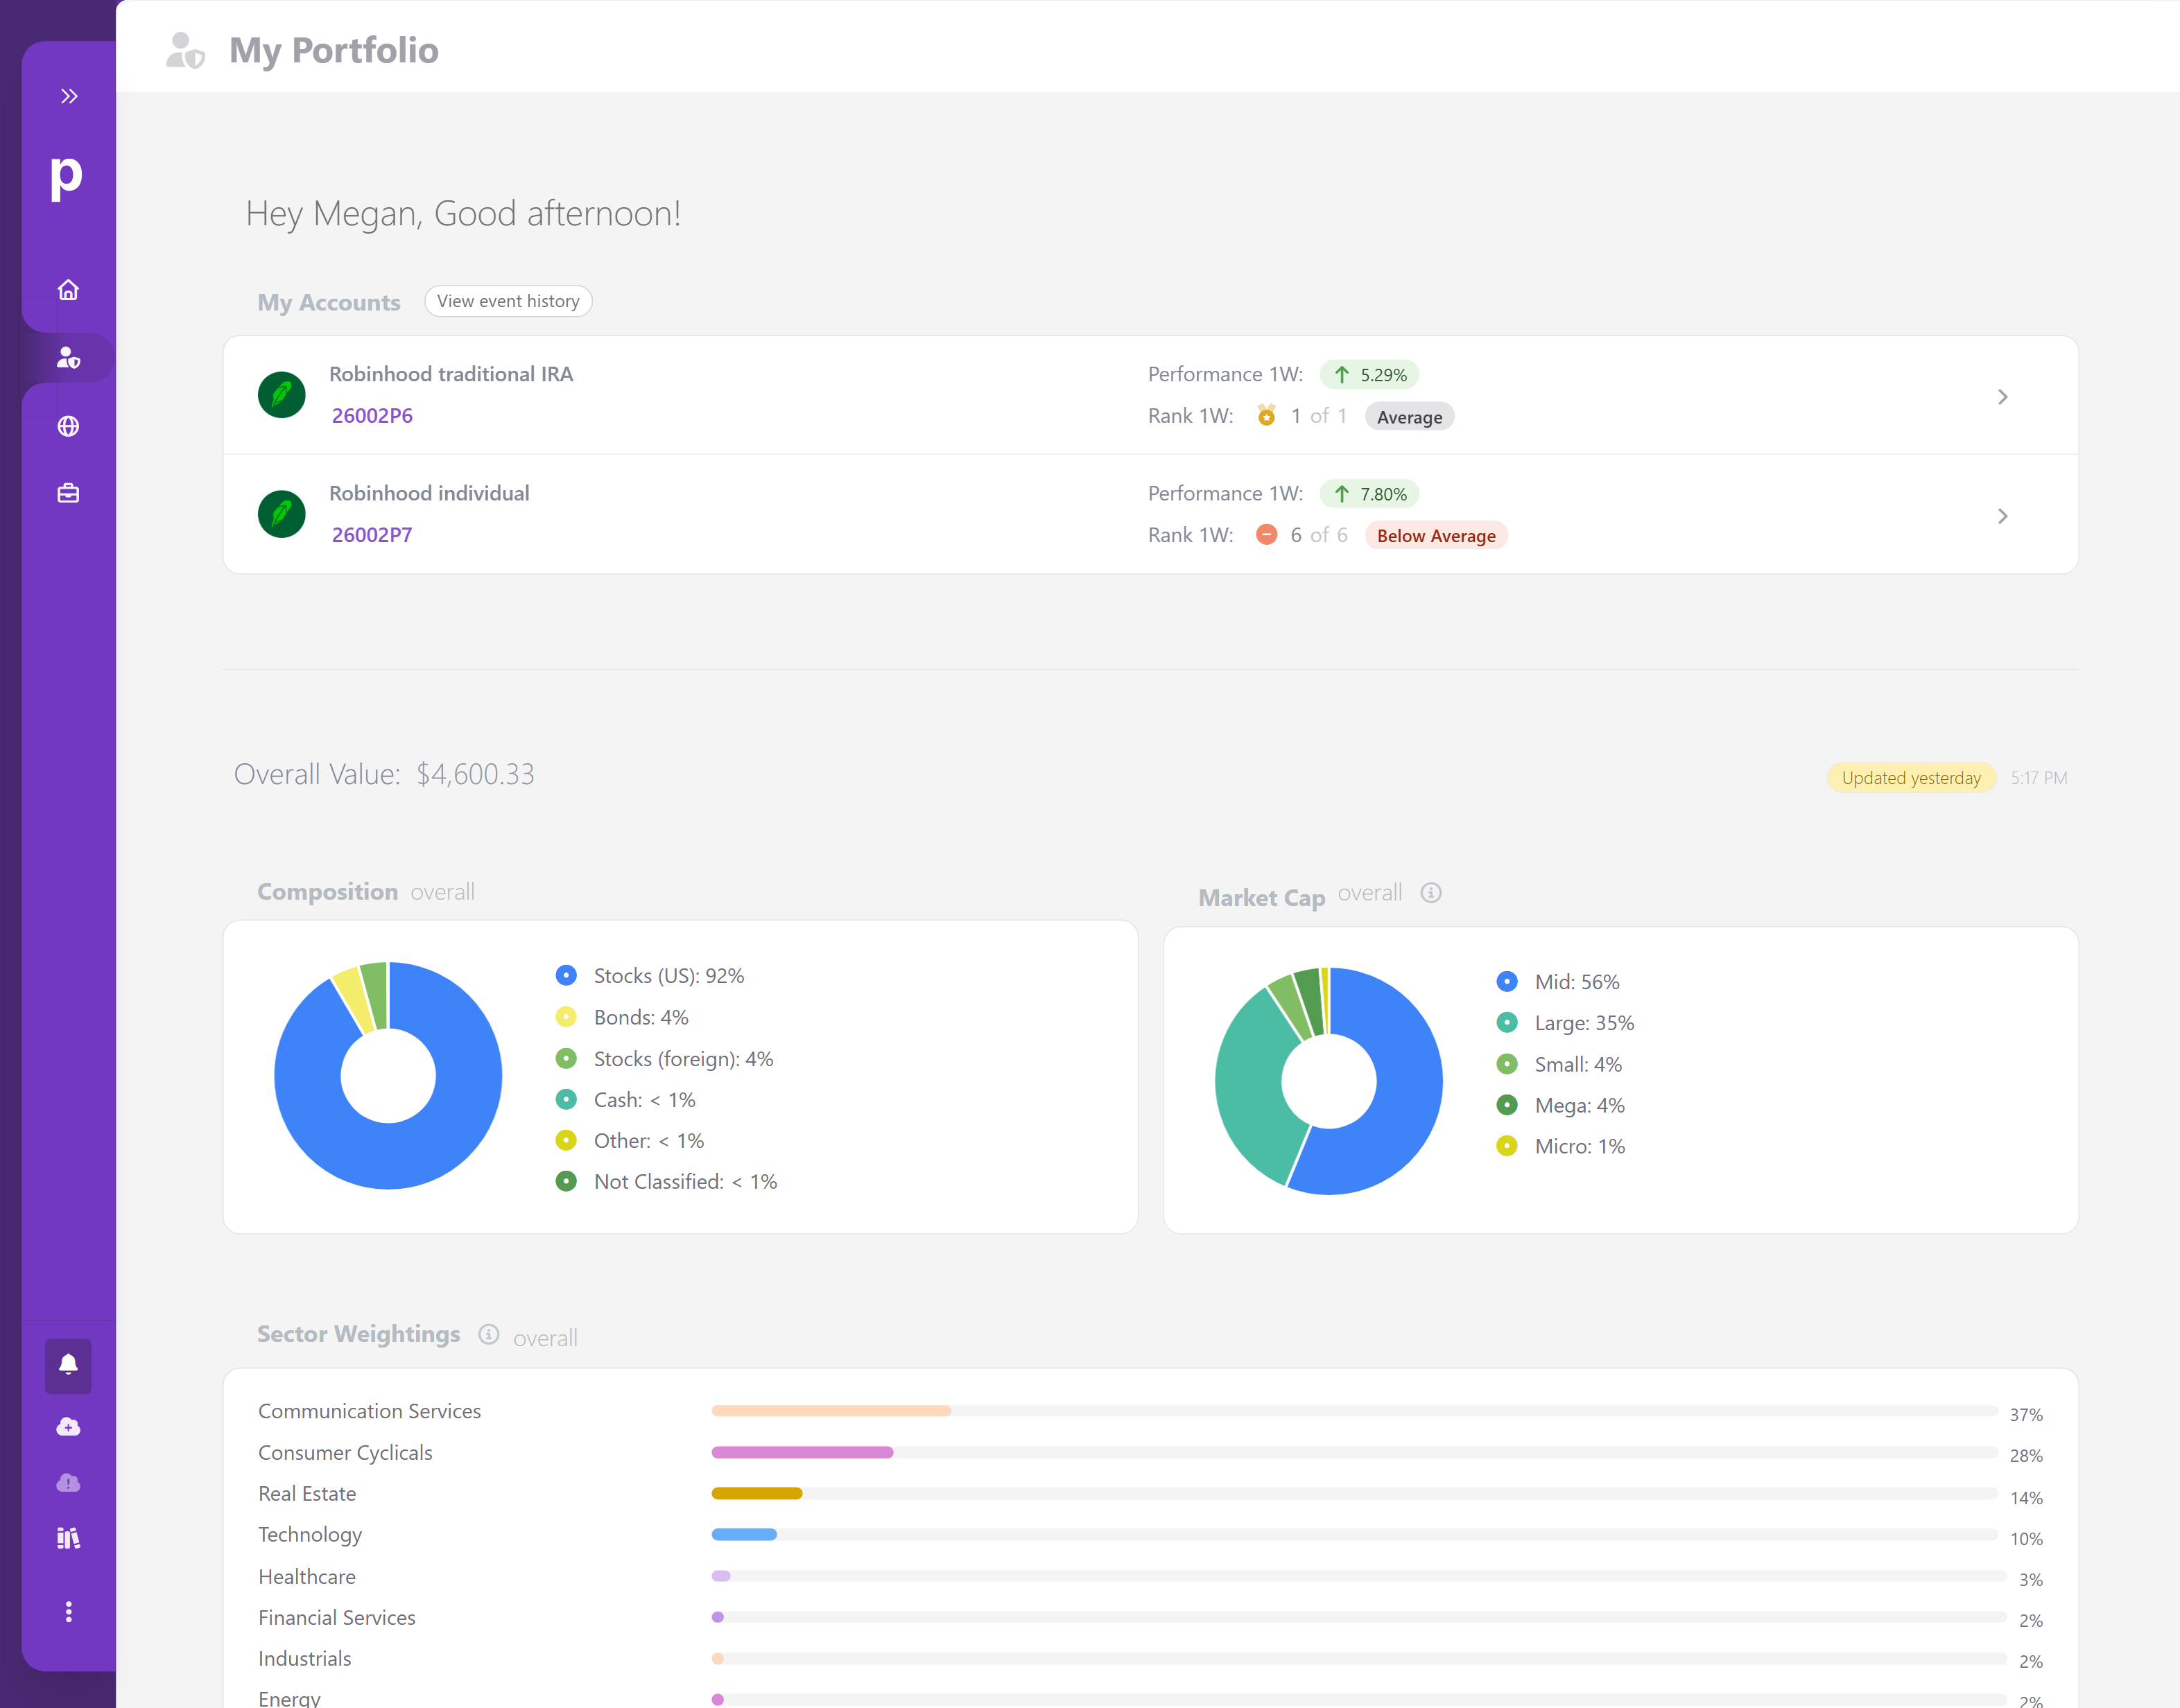The height and width of the screenshot is (1708, 2180).
Task: Select the My Accounts shield icon
Action: [67, 358]
